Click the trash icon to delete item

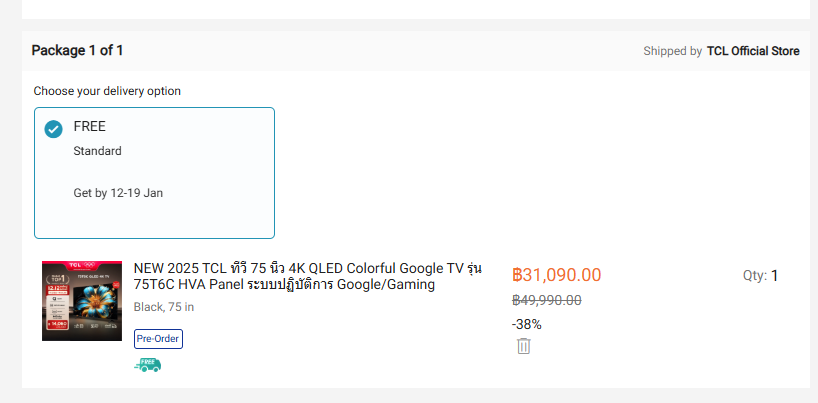point(523,346)
